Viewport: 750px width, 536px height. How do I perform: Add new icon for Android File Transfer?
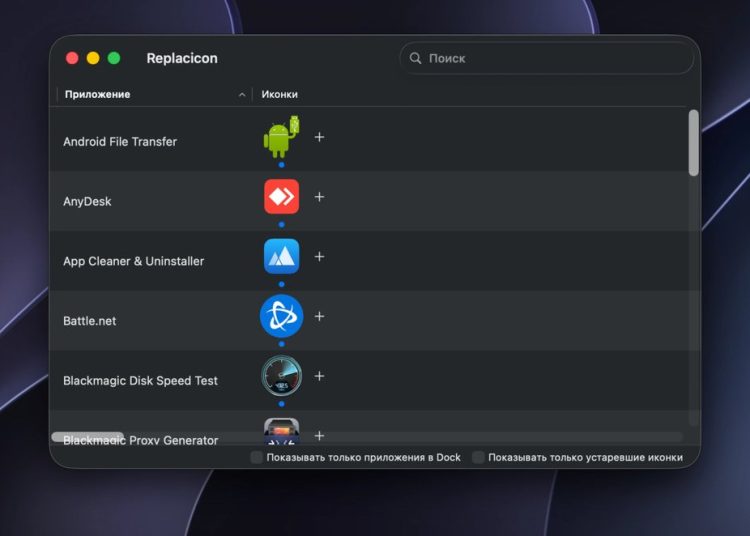click(x=319, y=137)
